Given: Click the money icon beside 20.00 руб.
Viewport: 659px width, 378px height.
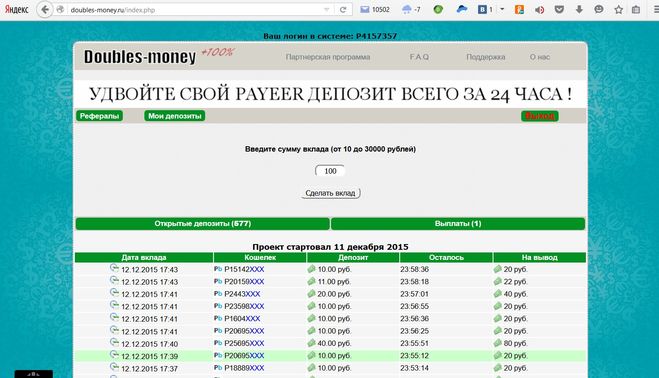Looking at the screenshot, I should (311, 293).
